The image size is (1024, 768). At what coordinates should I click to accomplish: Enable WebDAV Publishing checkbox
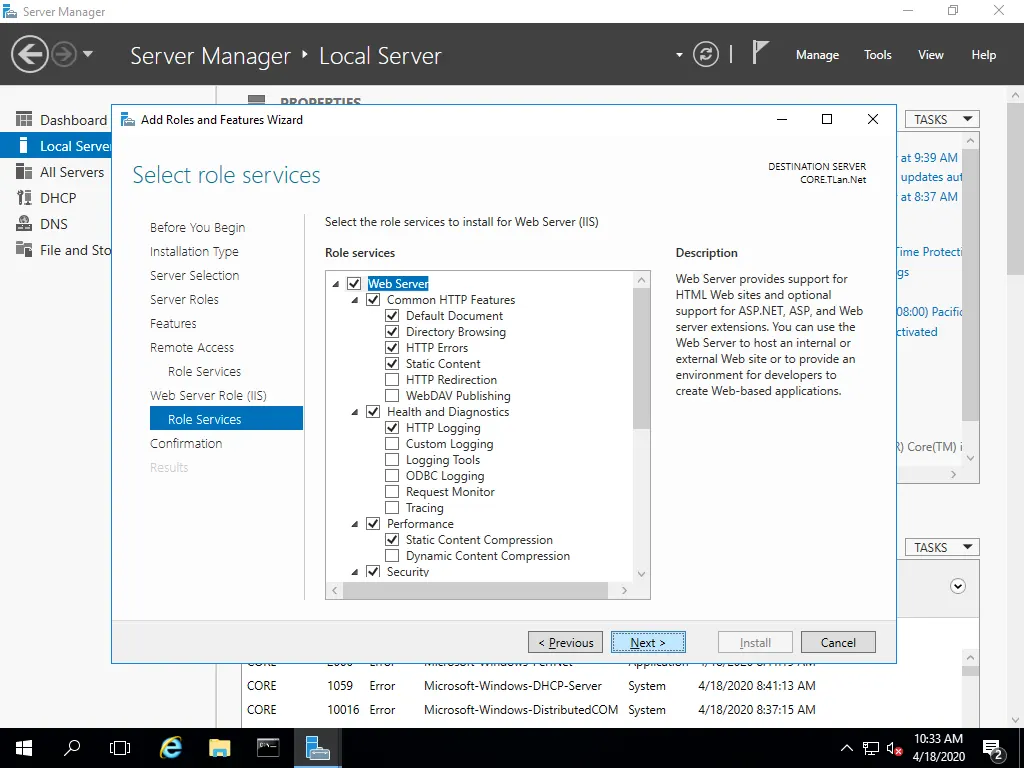(392, 396)
